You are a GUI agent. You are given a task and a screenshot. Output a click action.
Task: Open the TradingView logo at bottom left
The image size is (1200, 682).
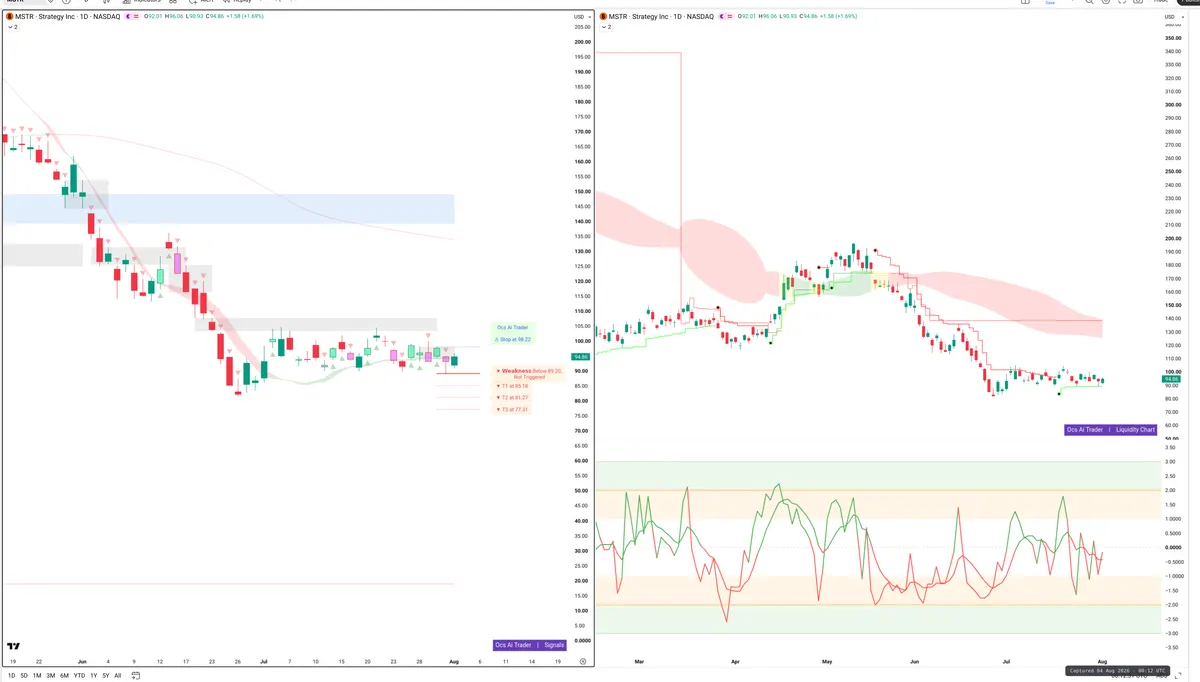pyautogui.click(x=14, y=647)
